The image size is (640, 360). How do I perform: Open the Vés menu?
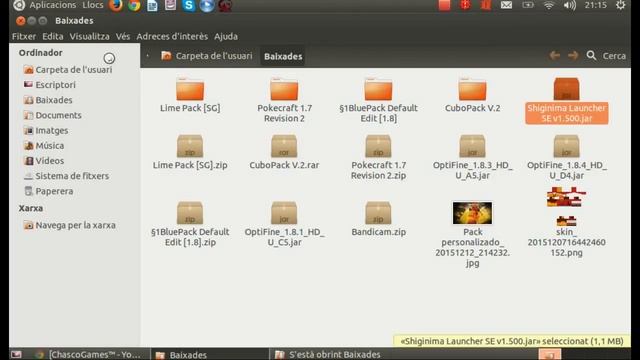coord(123,36)
